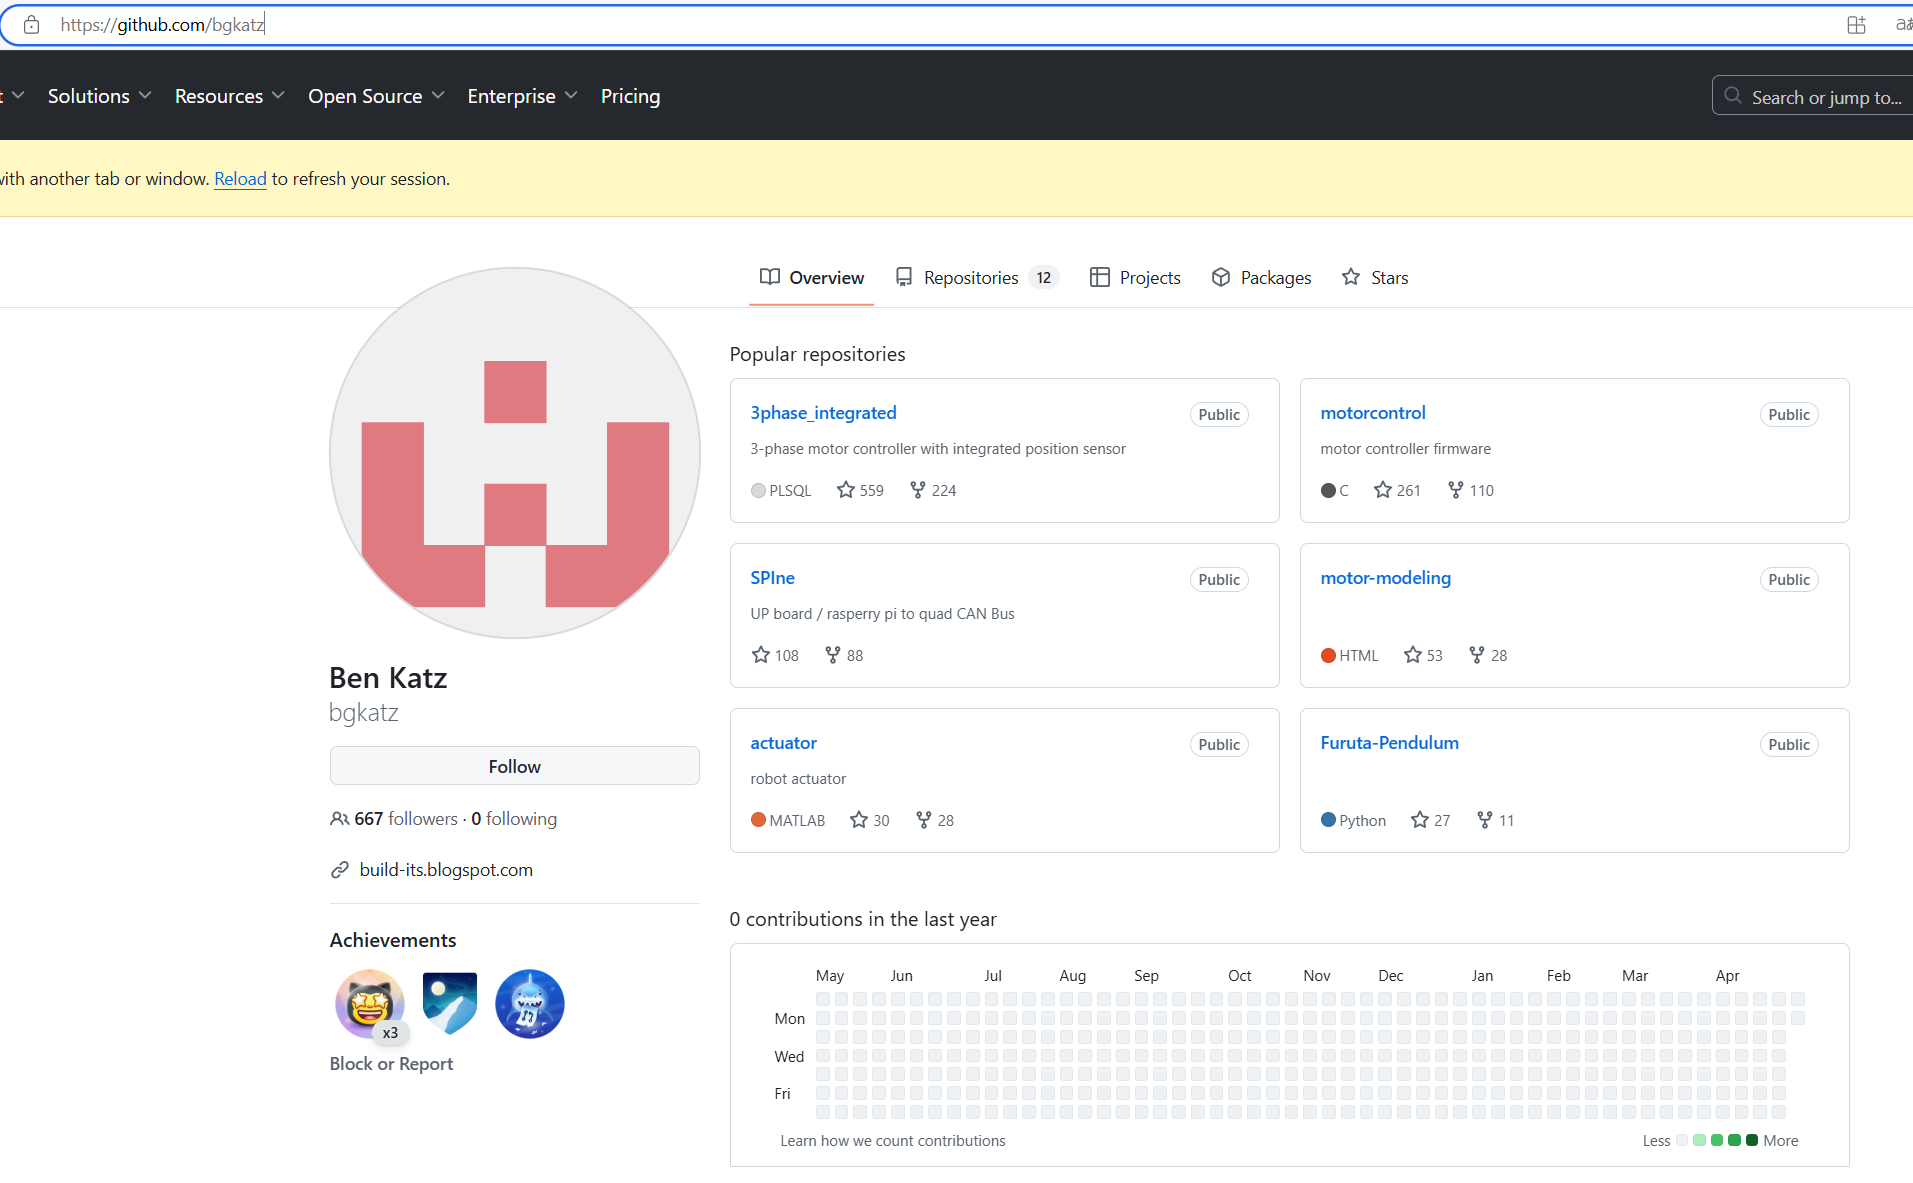The width and height of the screenshot is (1913, 1183).
Task: Click the HTML language label
Action: pyautogui.click(x=1358, y=655)
